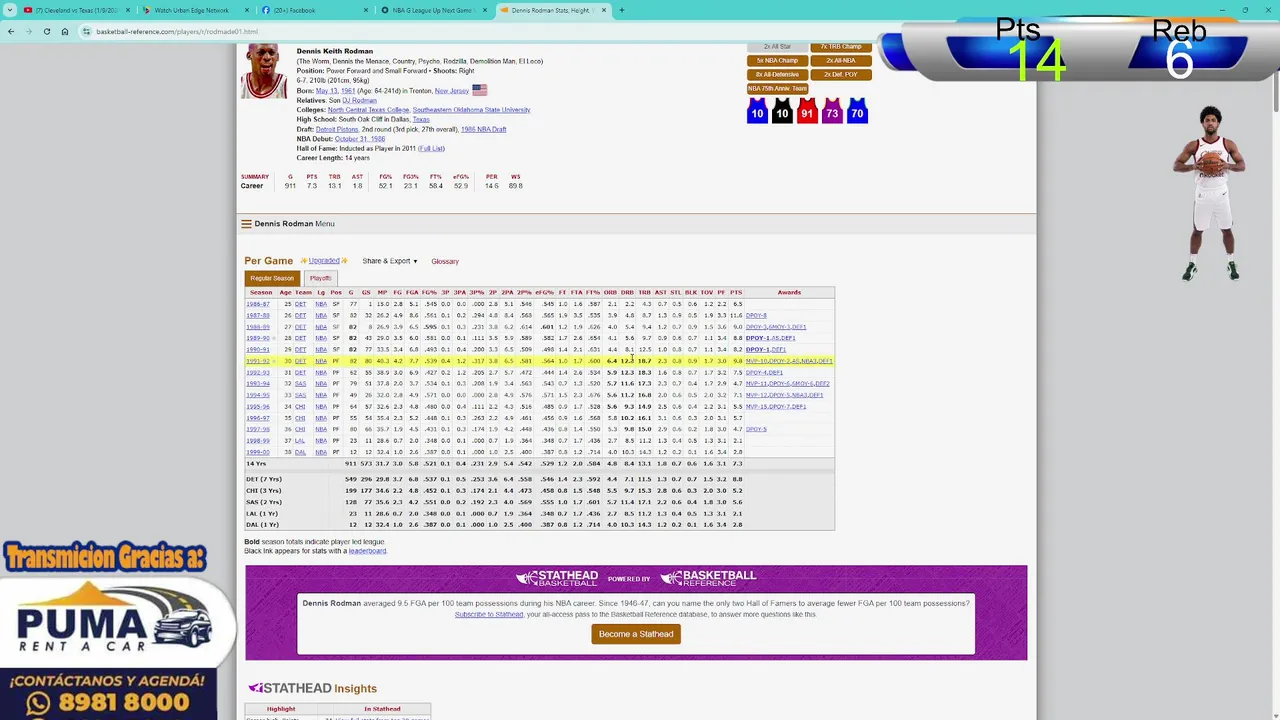Click the WhatsApp icon in Puma ad
Viewport: 1280px width, 720px height.
[38, 704]
